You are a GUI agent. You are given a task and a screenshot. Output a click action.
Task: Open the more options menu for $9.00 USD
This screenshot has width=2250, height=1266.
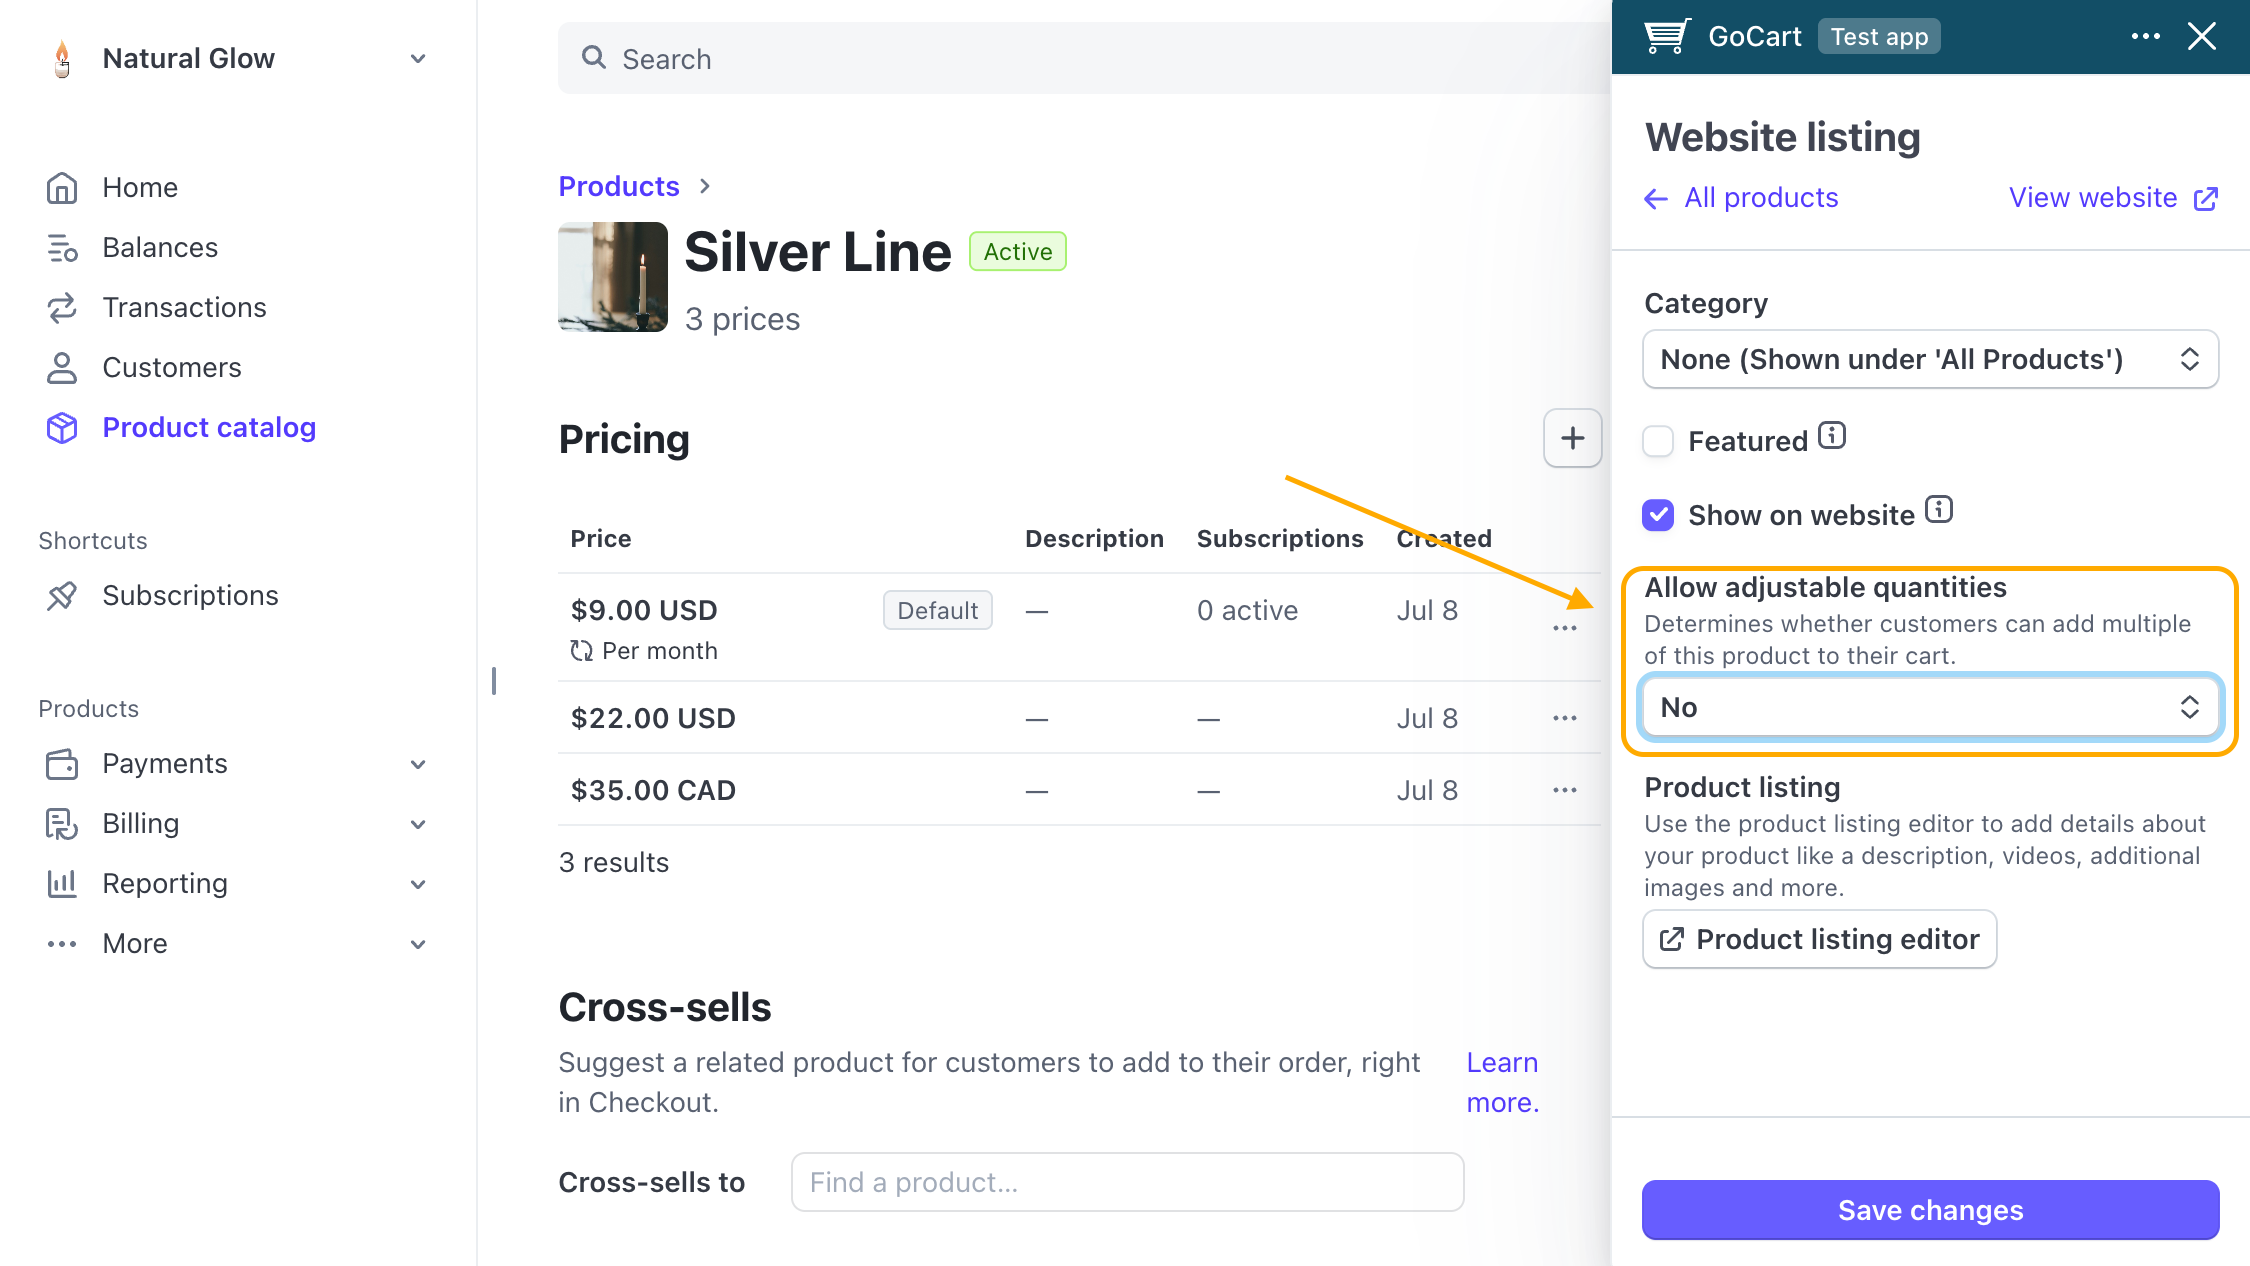[x=1565, y=628]
